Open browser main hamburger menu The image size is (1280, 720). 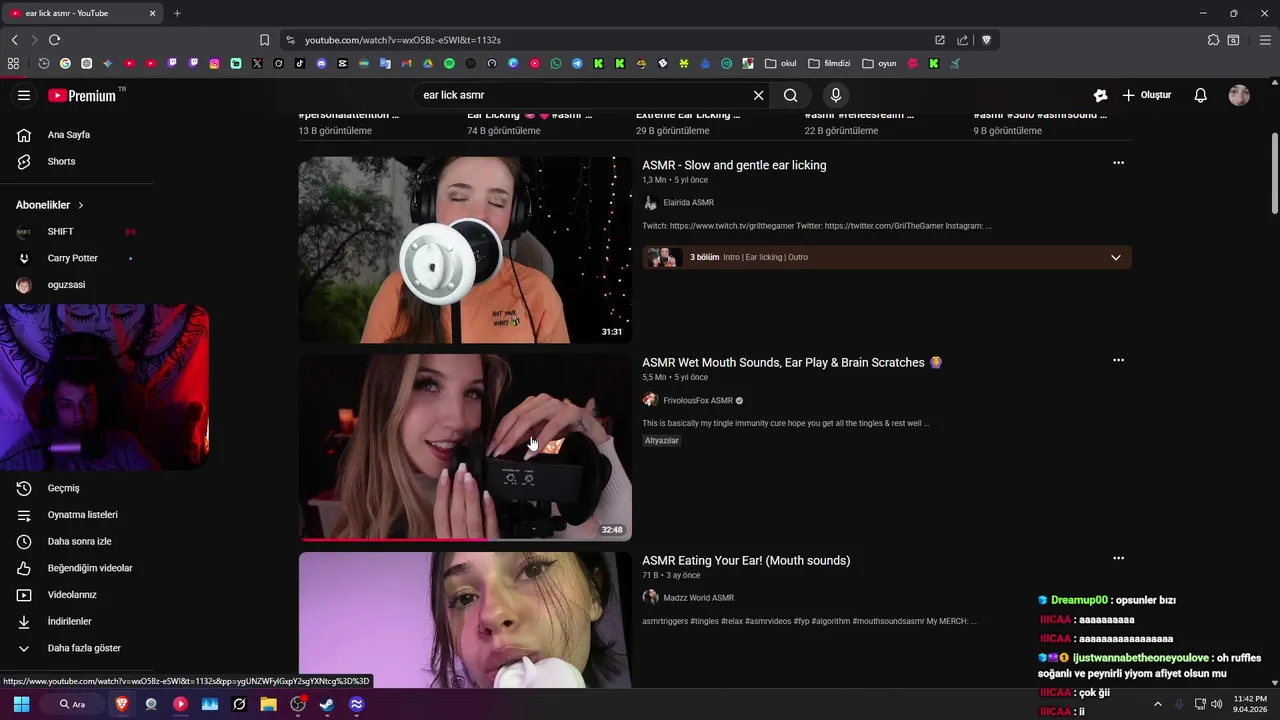pos(1265,40)
